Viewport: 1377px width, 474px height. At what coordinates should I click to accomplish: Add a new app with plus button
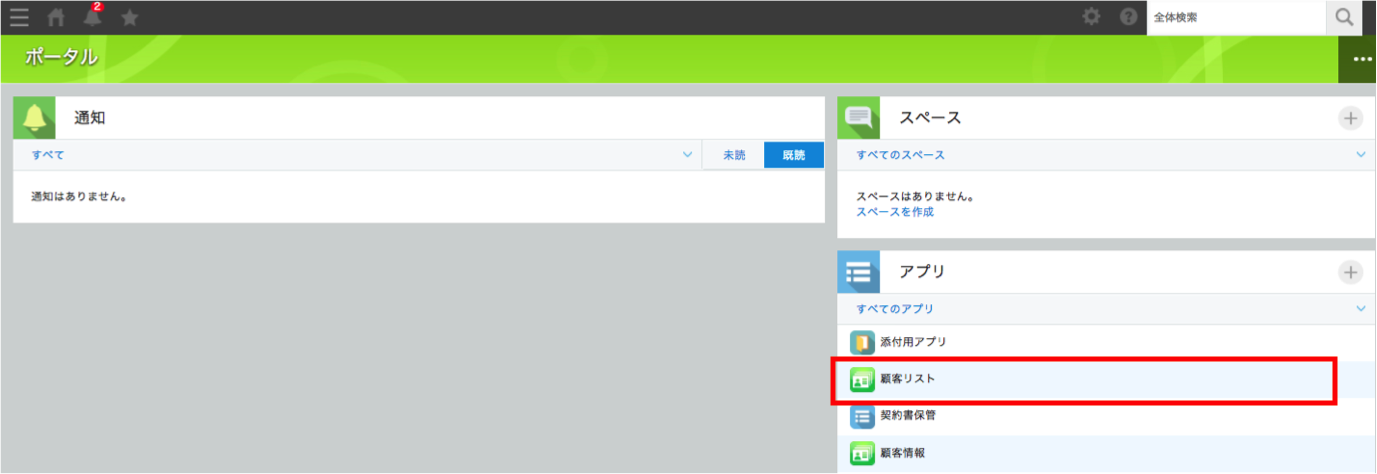click(1350, 272)
